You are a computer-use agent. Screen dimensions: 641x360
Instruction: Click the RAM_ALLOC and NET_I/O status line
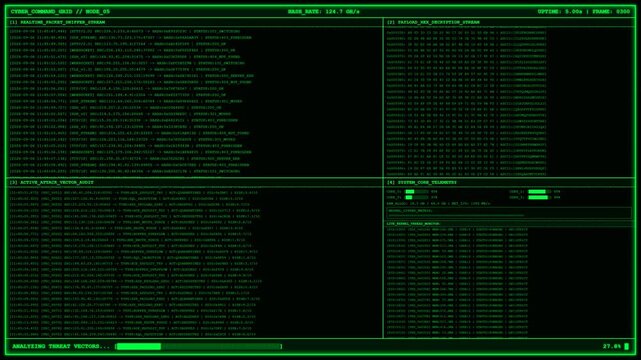[x=438, y=203]
